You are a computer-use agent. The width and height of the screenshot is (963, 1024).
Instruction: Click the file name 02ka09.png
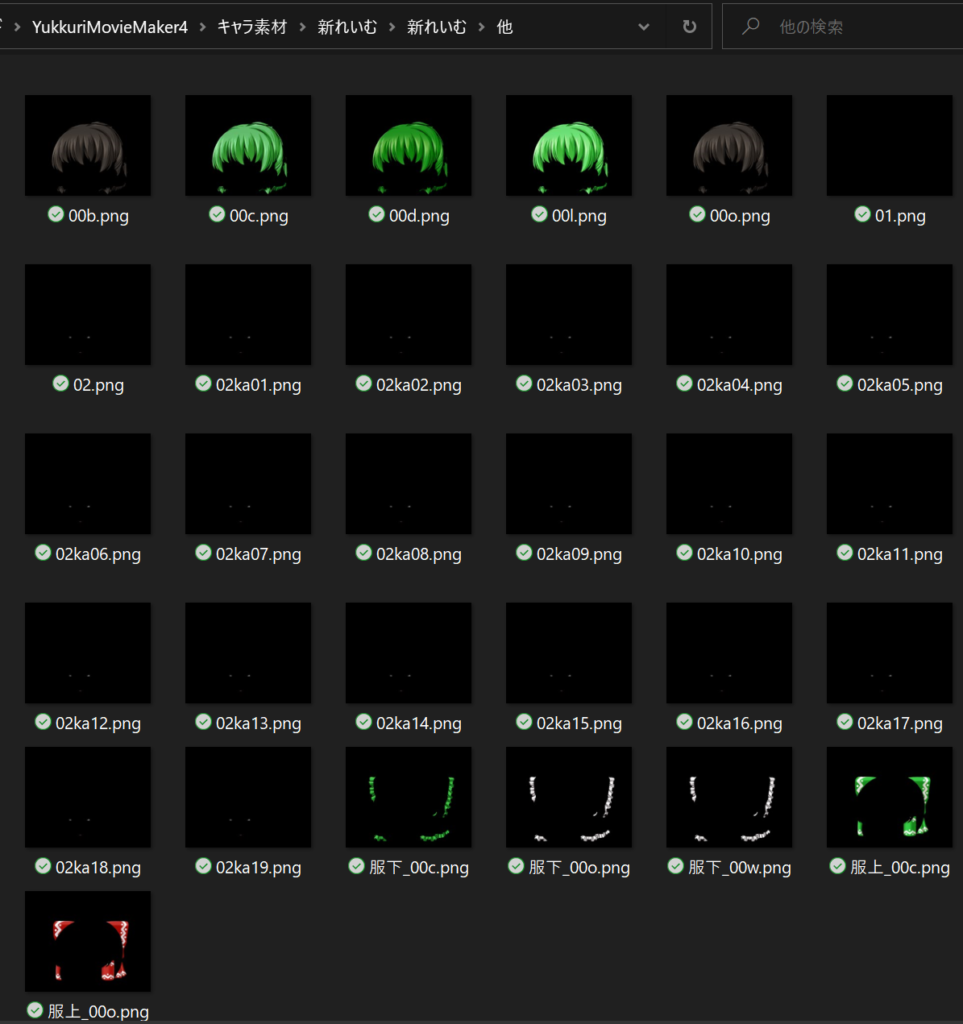coord(579,554)
